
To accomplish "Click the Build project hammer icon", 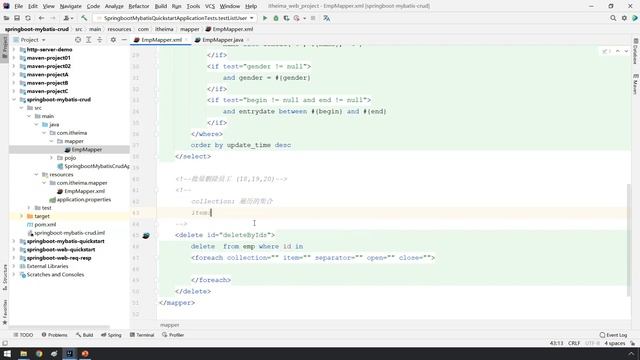I will tap(84, 18).
